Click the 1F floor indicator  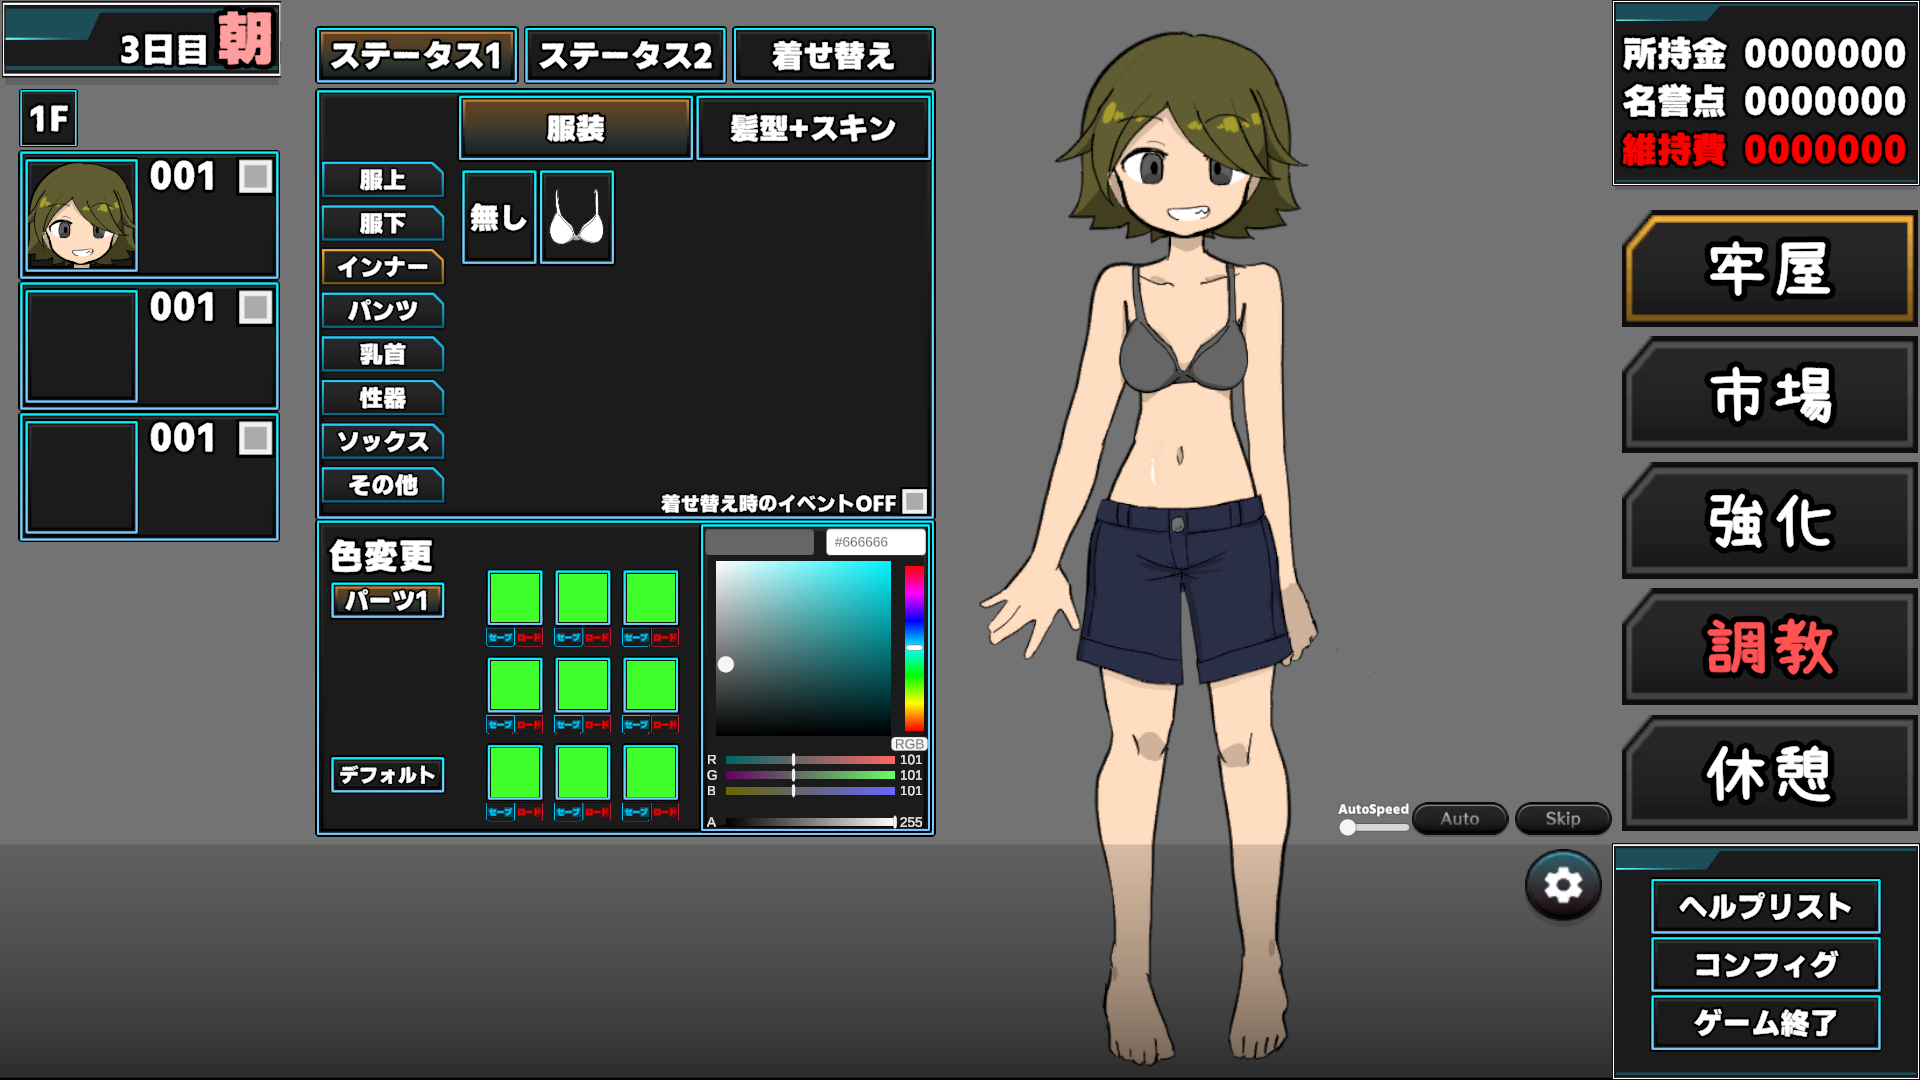click(48, 119)
